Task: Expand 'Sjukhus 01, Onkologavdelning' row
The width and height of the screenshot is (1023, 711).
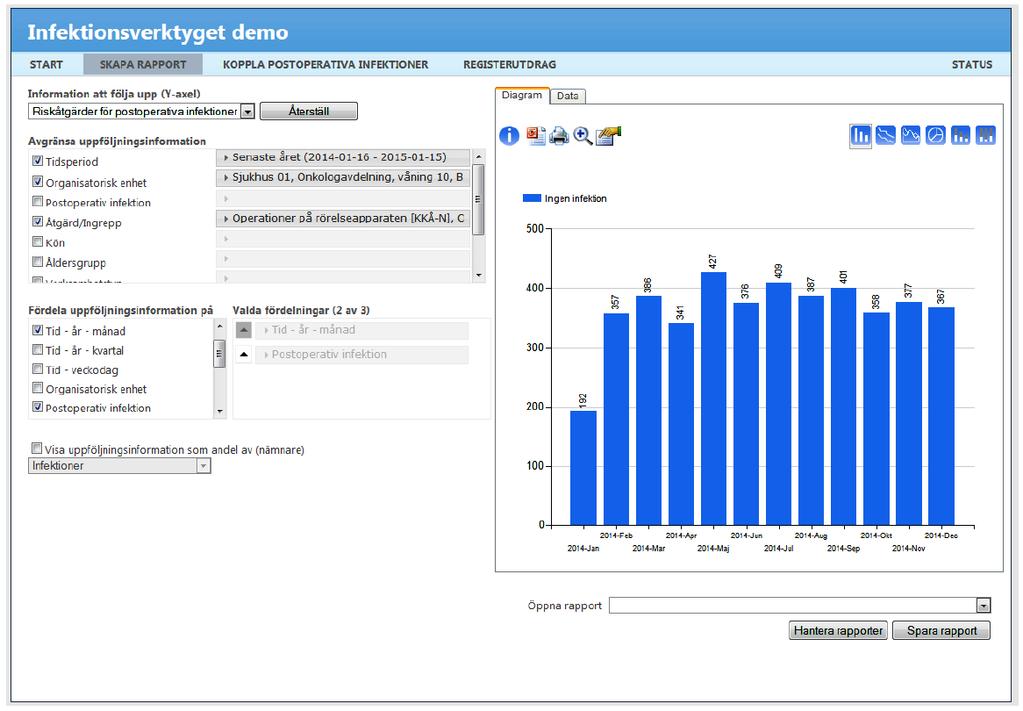Action: [343, 177]
